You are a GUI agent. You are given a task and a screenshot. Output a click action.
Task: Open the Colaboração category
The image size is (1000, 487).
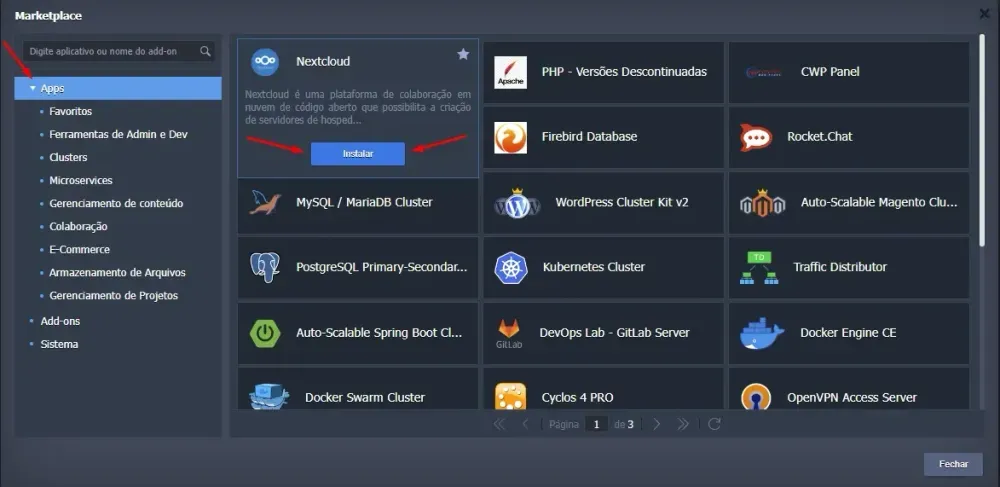pos(78,226)
